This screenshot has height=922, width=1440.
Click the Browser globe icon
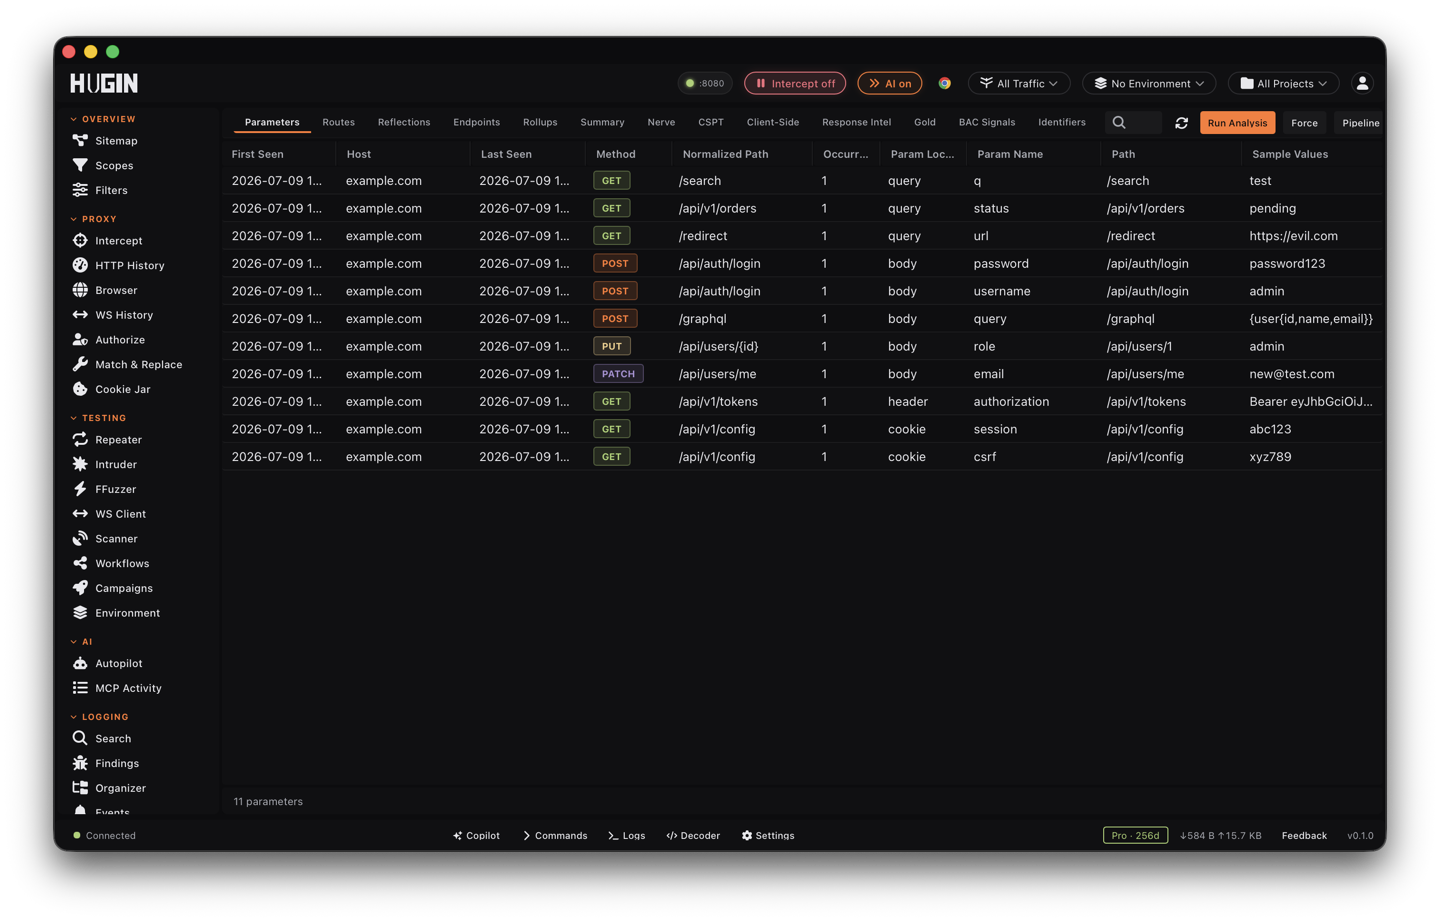(80, 290)
